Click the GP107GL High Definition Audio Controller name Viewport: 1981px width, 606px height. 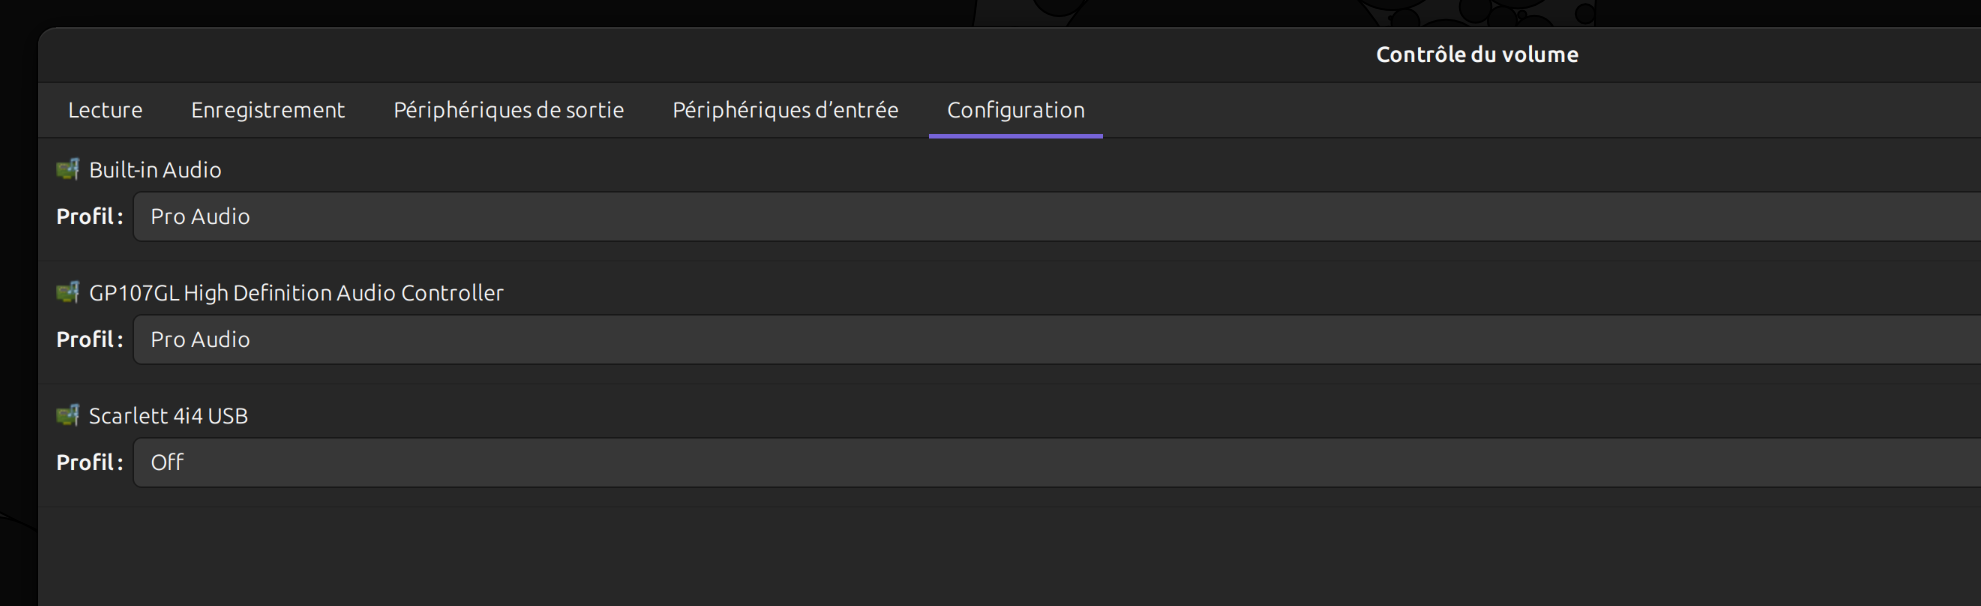[x=296, y=293]
